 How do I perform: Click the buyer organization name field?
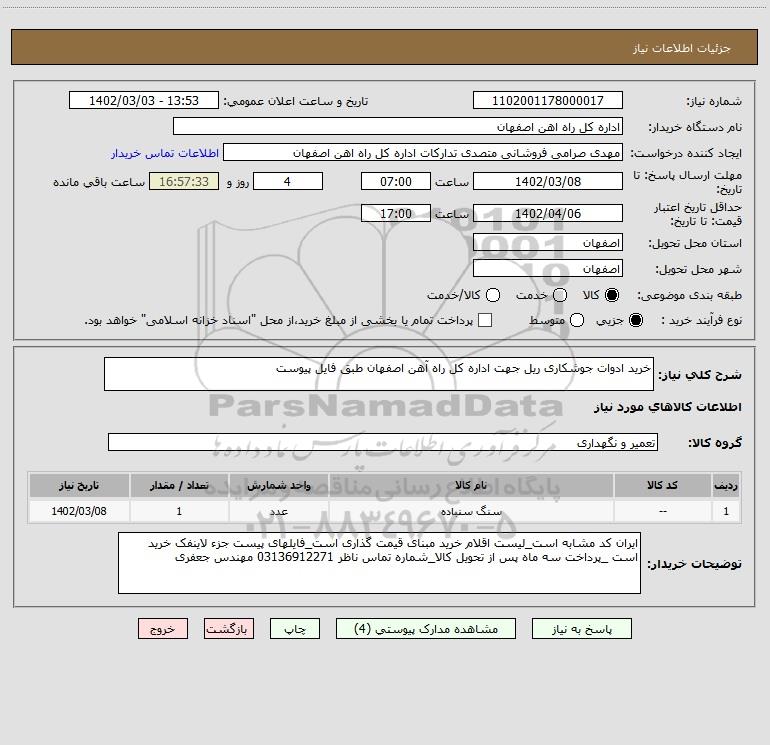pos(398,127)
